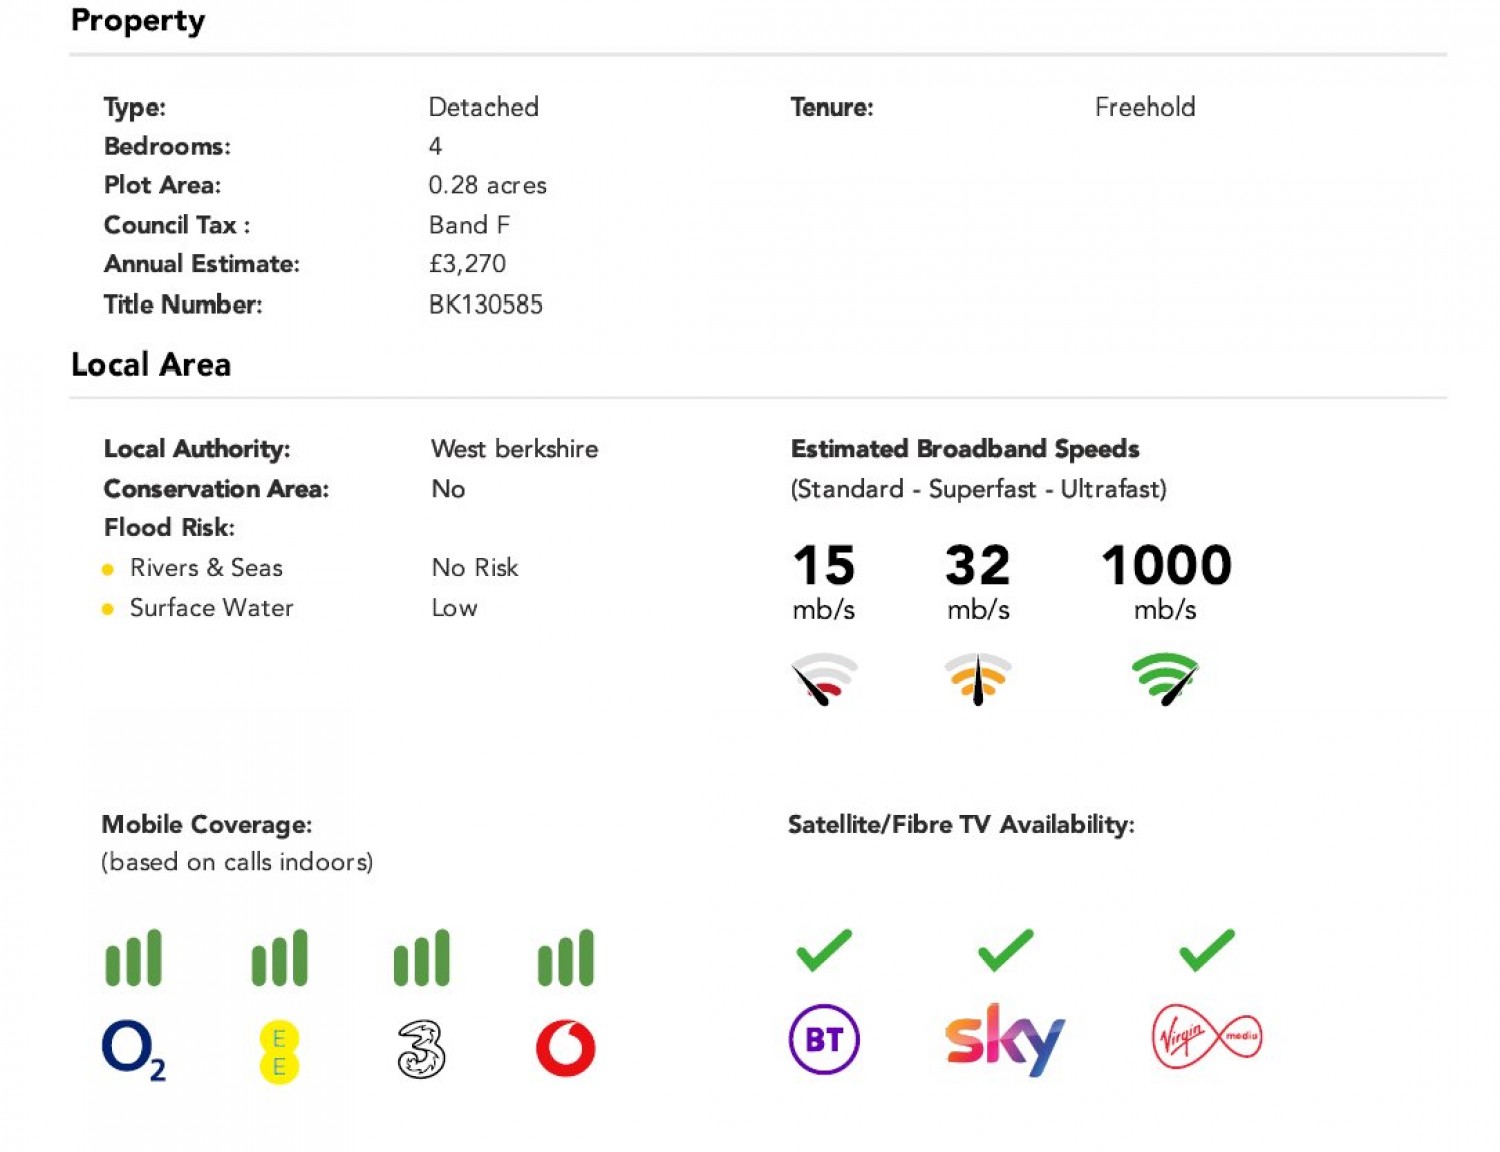Click the signal bars above Vodafone

click(x=565, y=958)
